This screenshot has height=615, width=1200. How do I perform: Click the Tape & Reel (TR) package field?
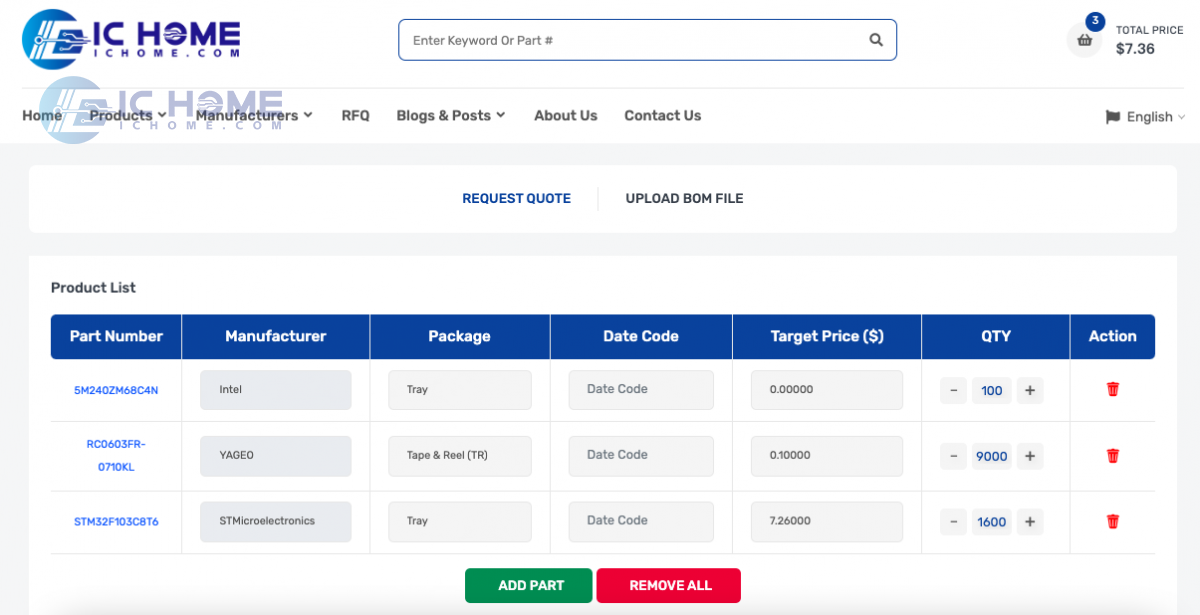(x=460, y=456)
